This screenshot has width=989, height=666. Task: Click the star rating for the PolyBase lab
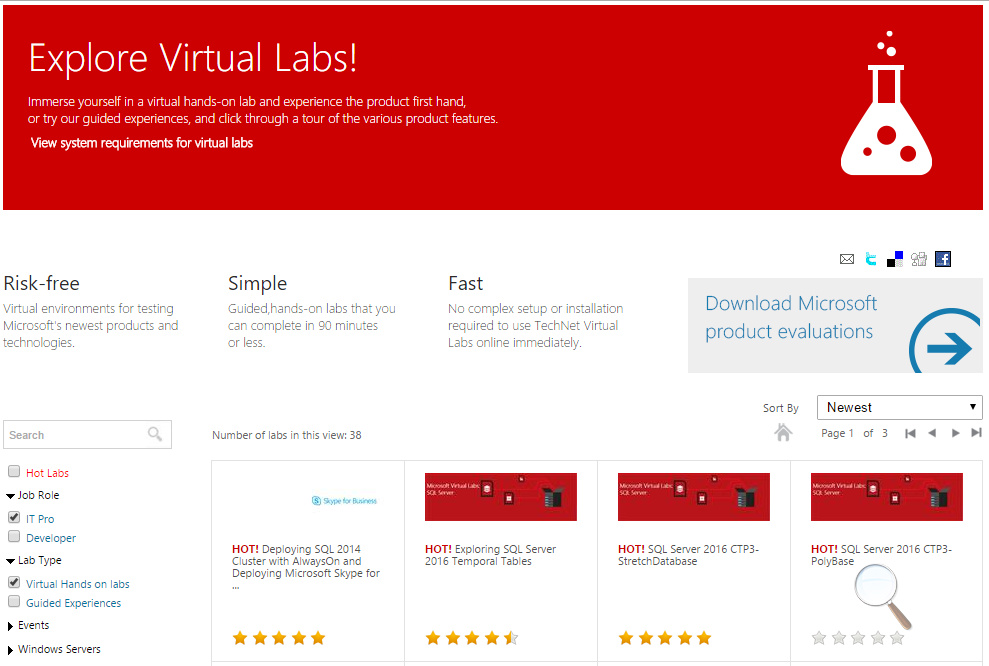pyautogui.click(x=858, y=638)
